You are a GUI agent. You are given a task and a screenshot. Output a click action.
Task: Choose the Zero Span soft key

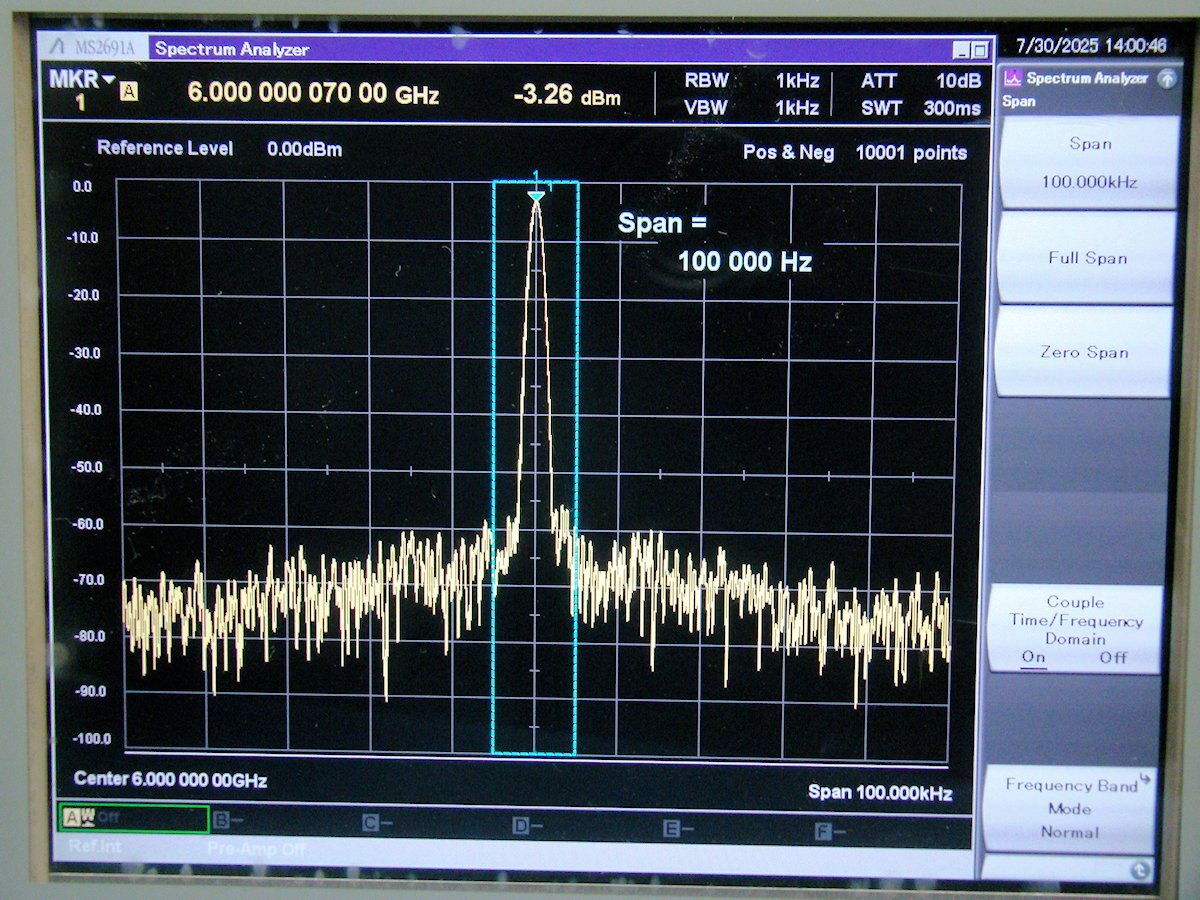click(x=1084, y=352)
